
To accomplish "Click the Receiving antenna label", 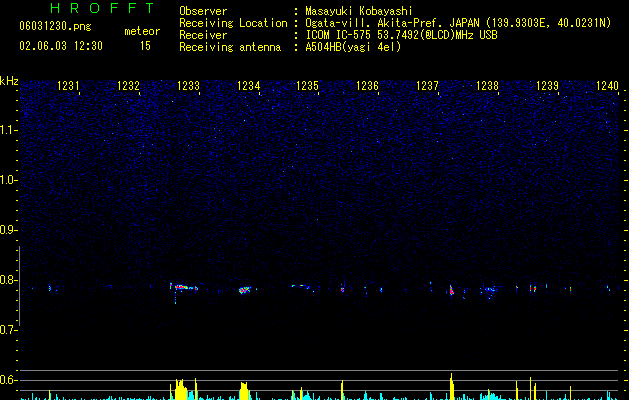I will point(230,47).
